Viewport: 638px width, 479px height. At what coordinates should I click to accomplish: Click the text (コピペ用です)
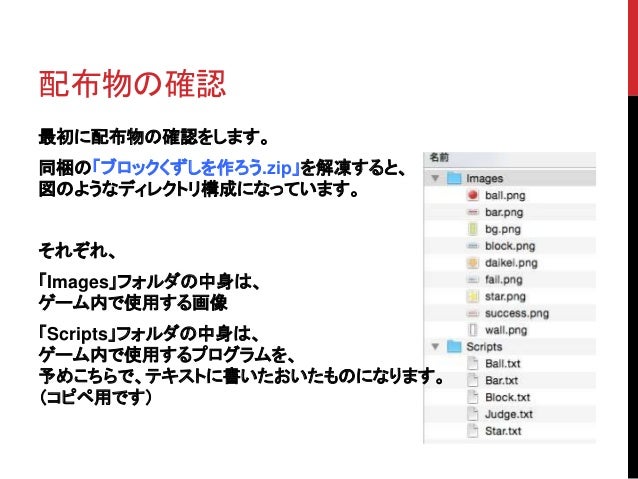tap(96, 397)
